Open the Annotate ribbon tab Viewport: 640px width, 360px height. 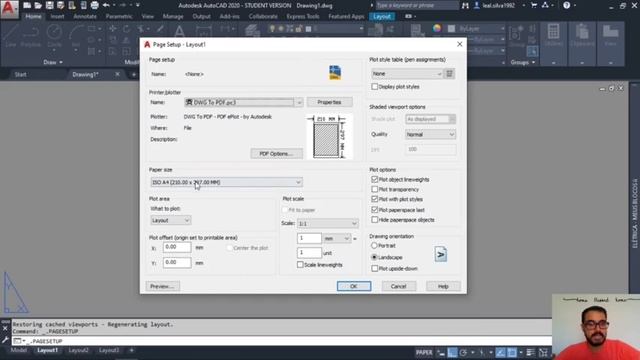point(85,16)
